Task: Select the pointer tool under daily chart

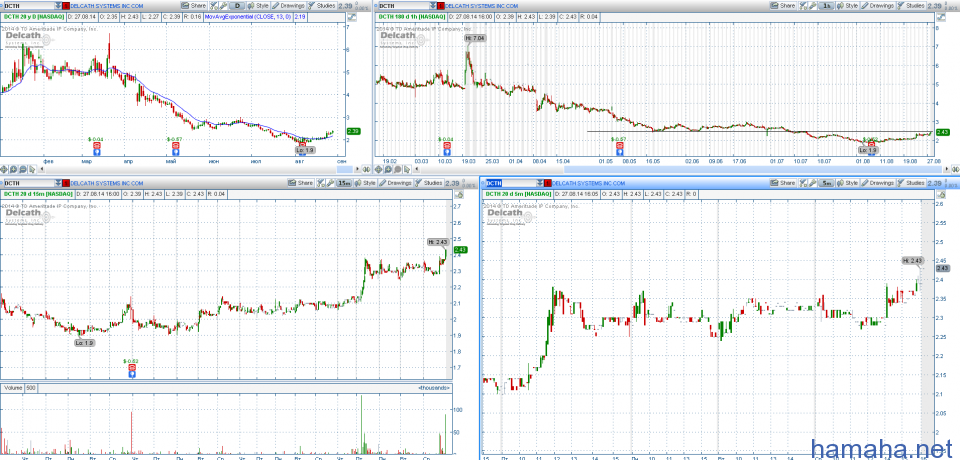Action: pos(32,170)
